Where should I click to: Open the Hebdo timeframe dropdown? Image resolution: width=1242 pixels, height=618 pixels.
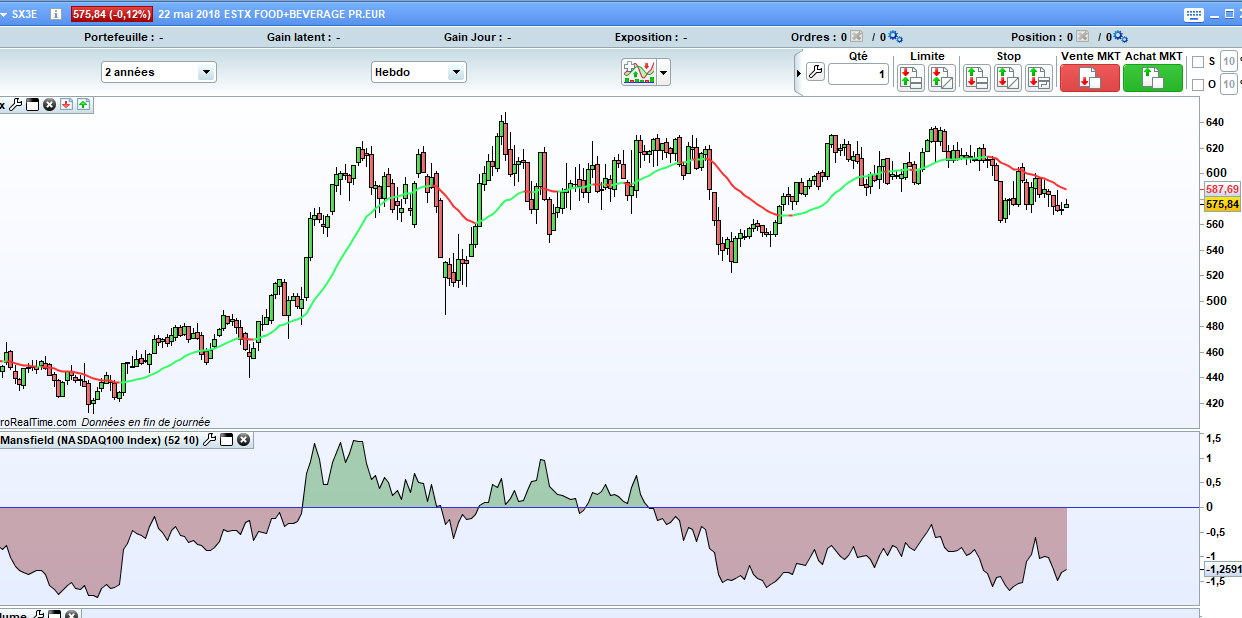click(419, 72)
